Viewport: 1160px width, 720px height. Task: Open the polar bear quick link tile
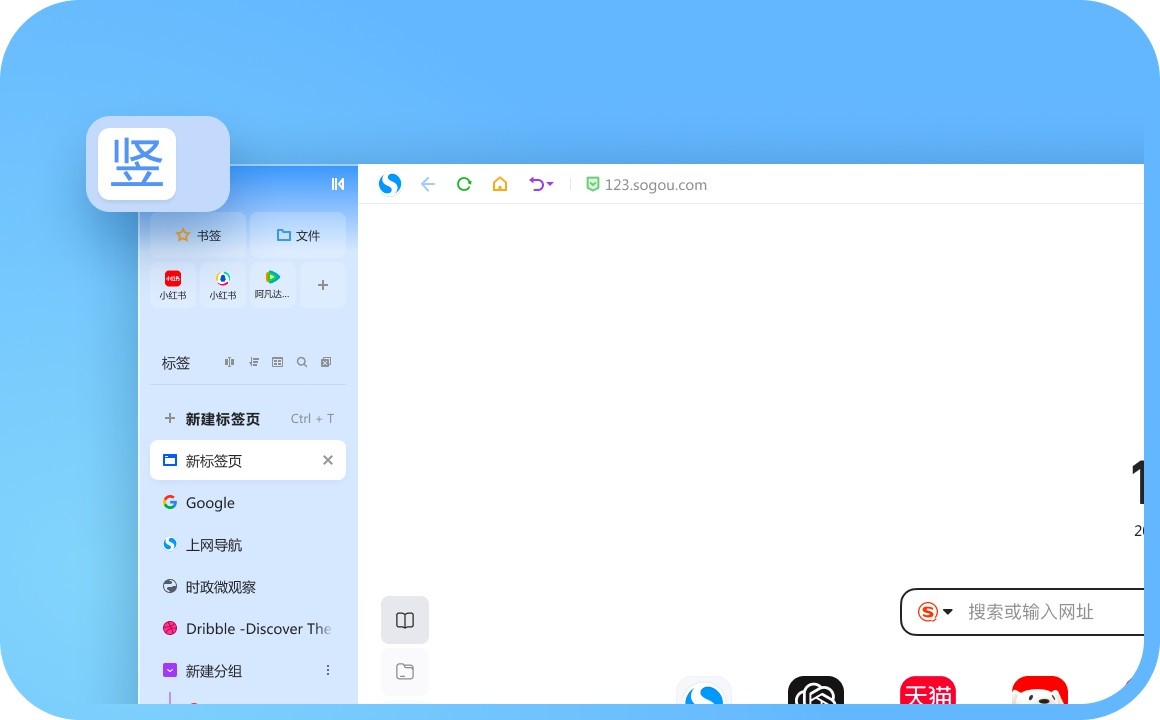click(1039, 690)
